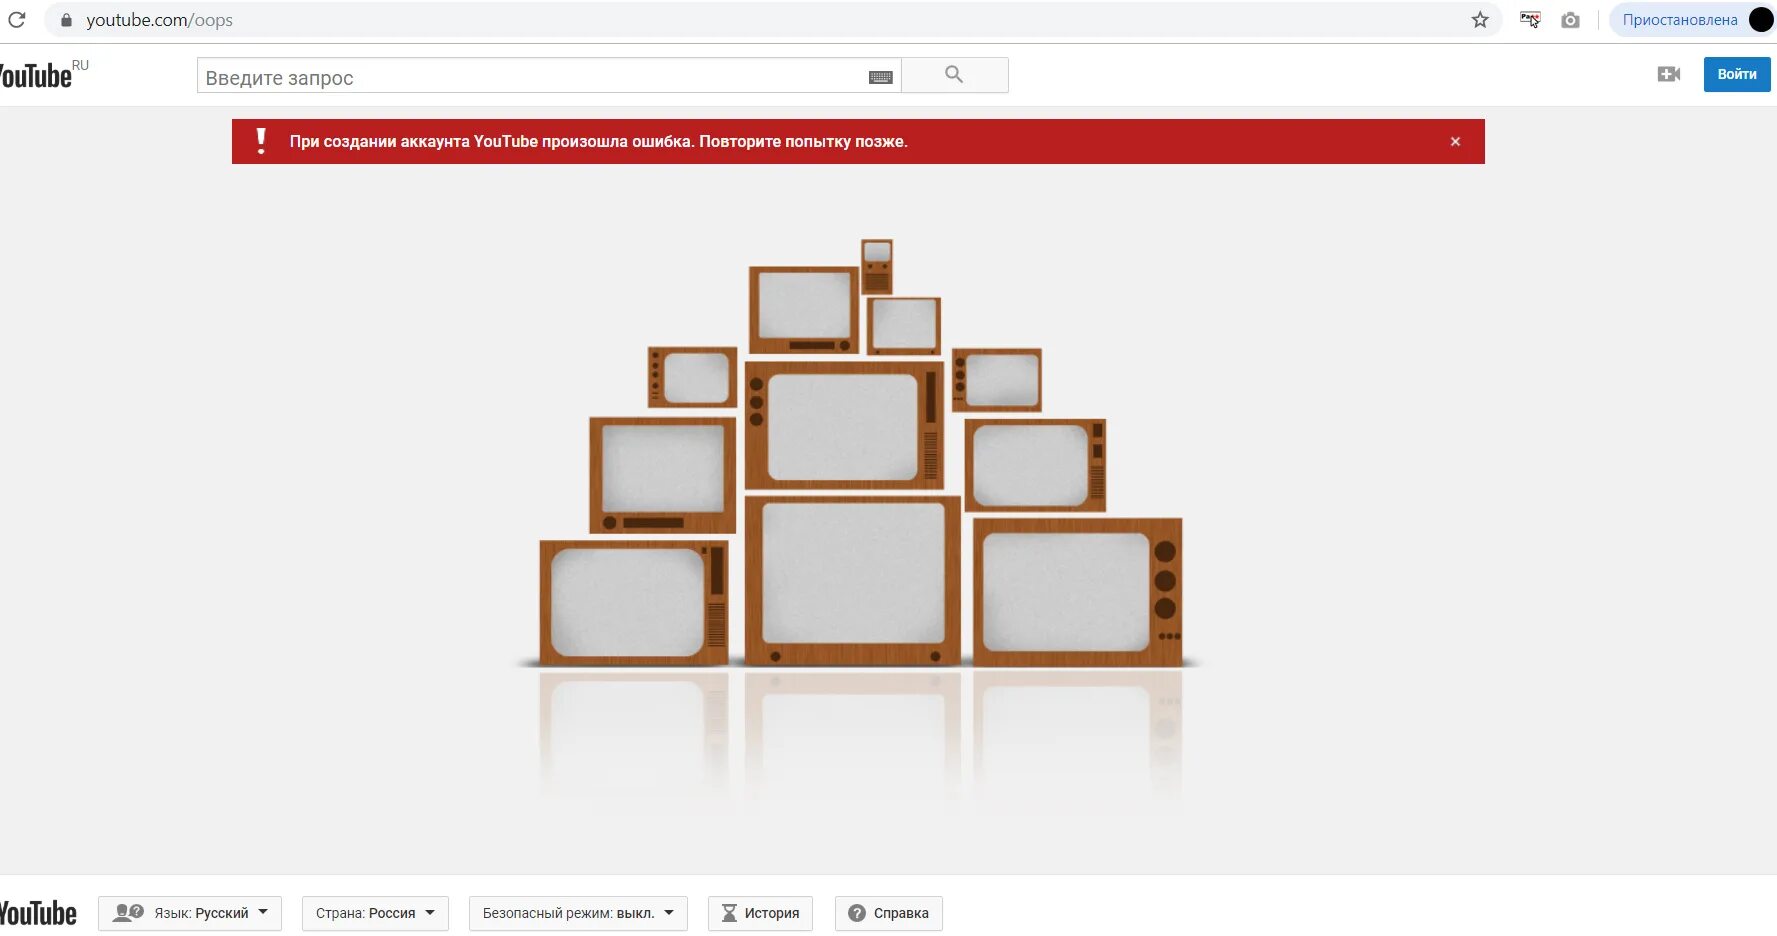
Task: Reload the page with the refresh icon
Action: [17, 20]
